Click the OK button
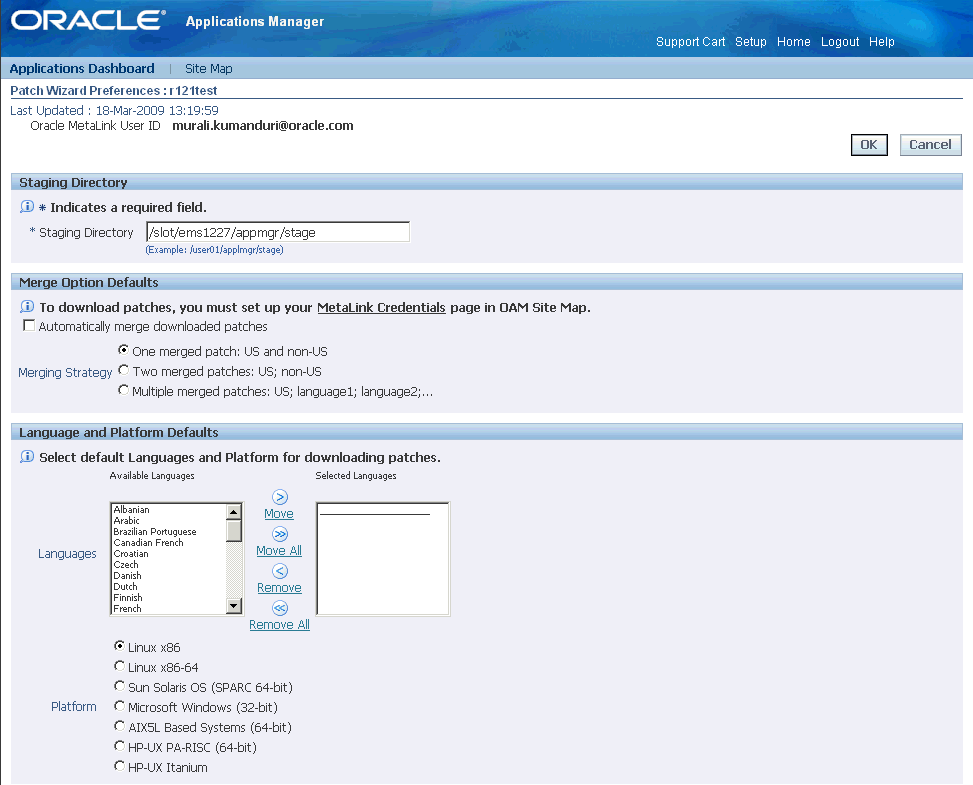Image resolution: width=973 pixels, height=785 pixels. pos(869,145)
